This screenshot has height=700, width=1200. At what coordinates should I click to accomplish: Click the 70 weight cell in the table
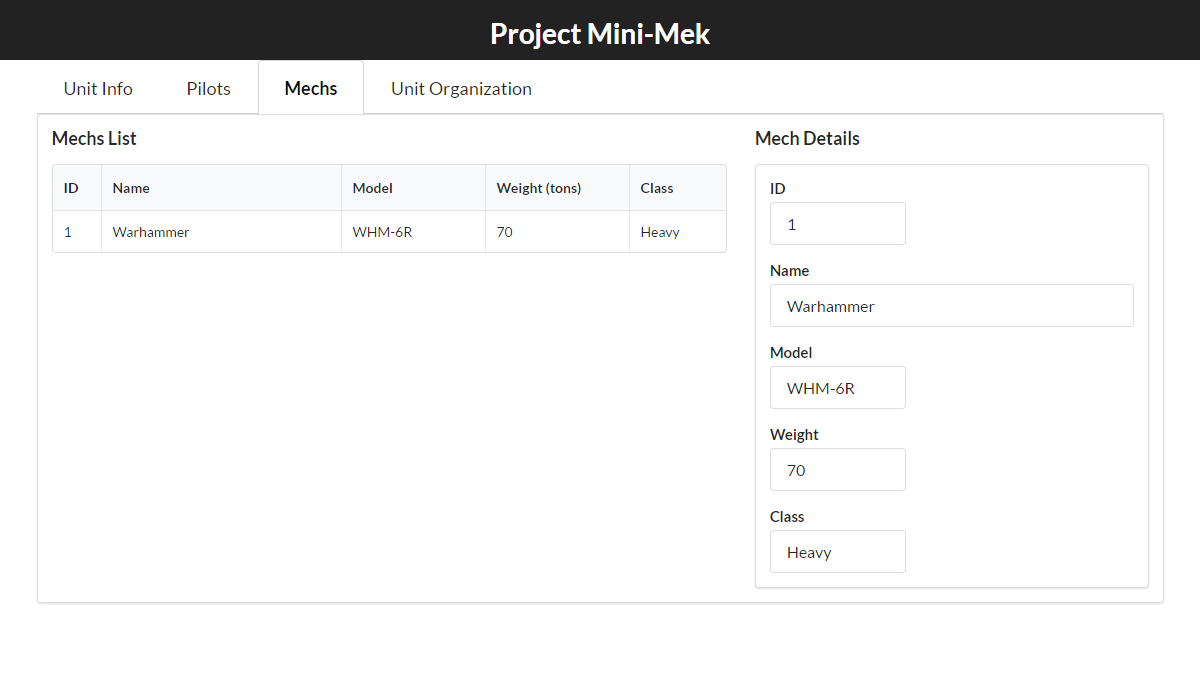pyautogui.click(x=557, y=232)
